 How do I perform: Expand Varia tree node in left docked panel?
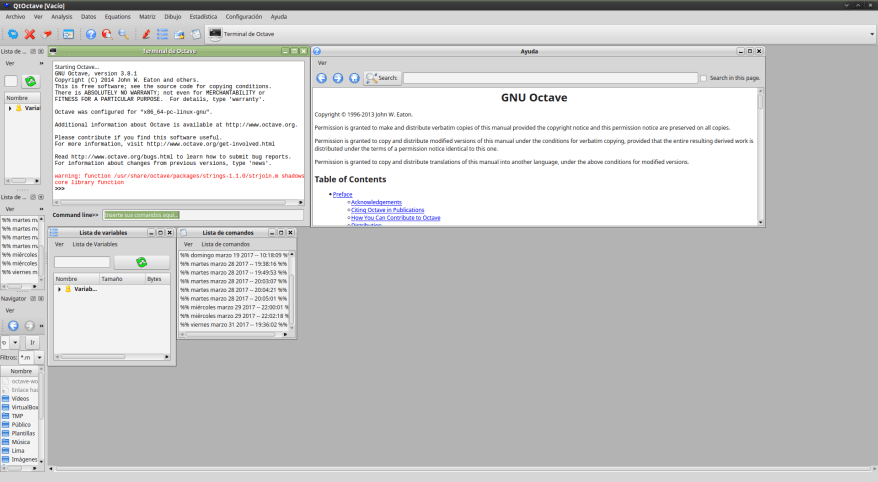(x=10, y=108)
